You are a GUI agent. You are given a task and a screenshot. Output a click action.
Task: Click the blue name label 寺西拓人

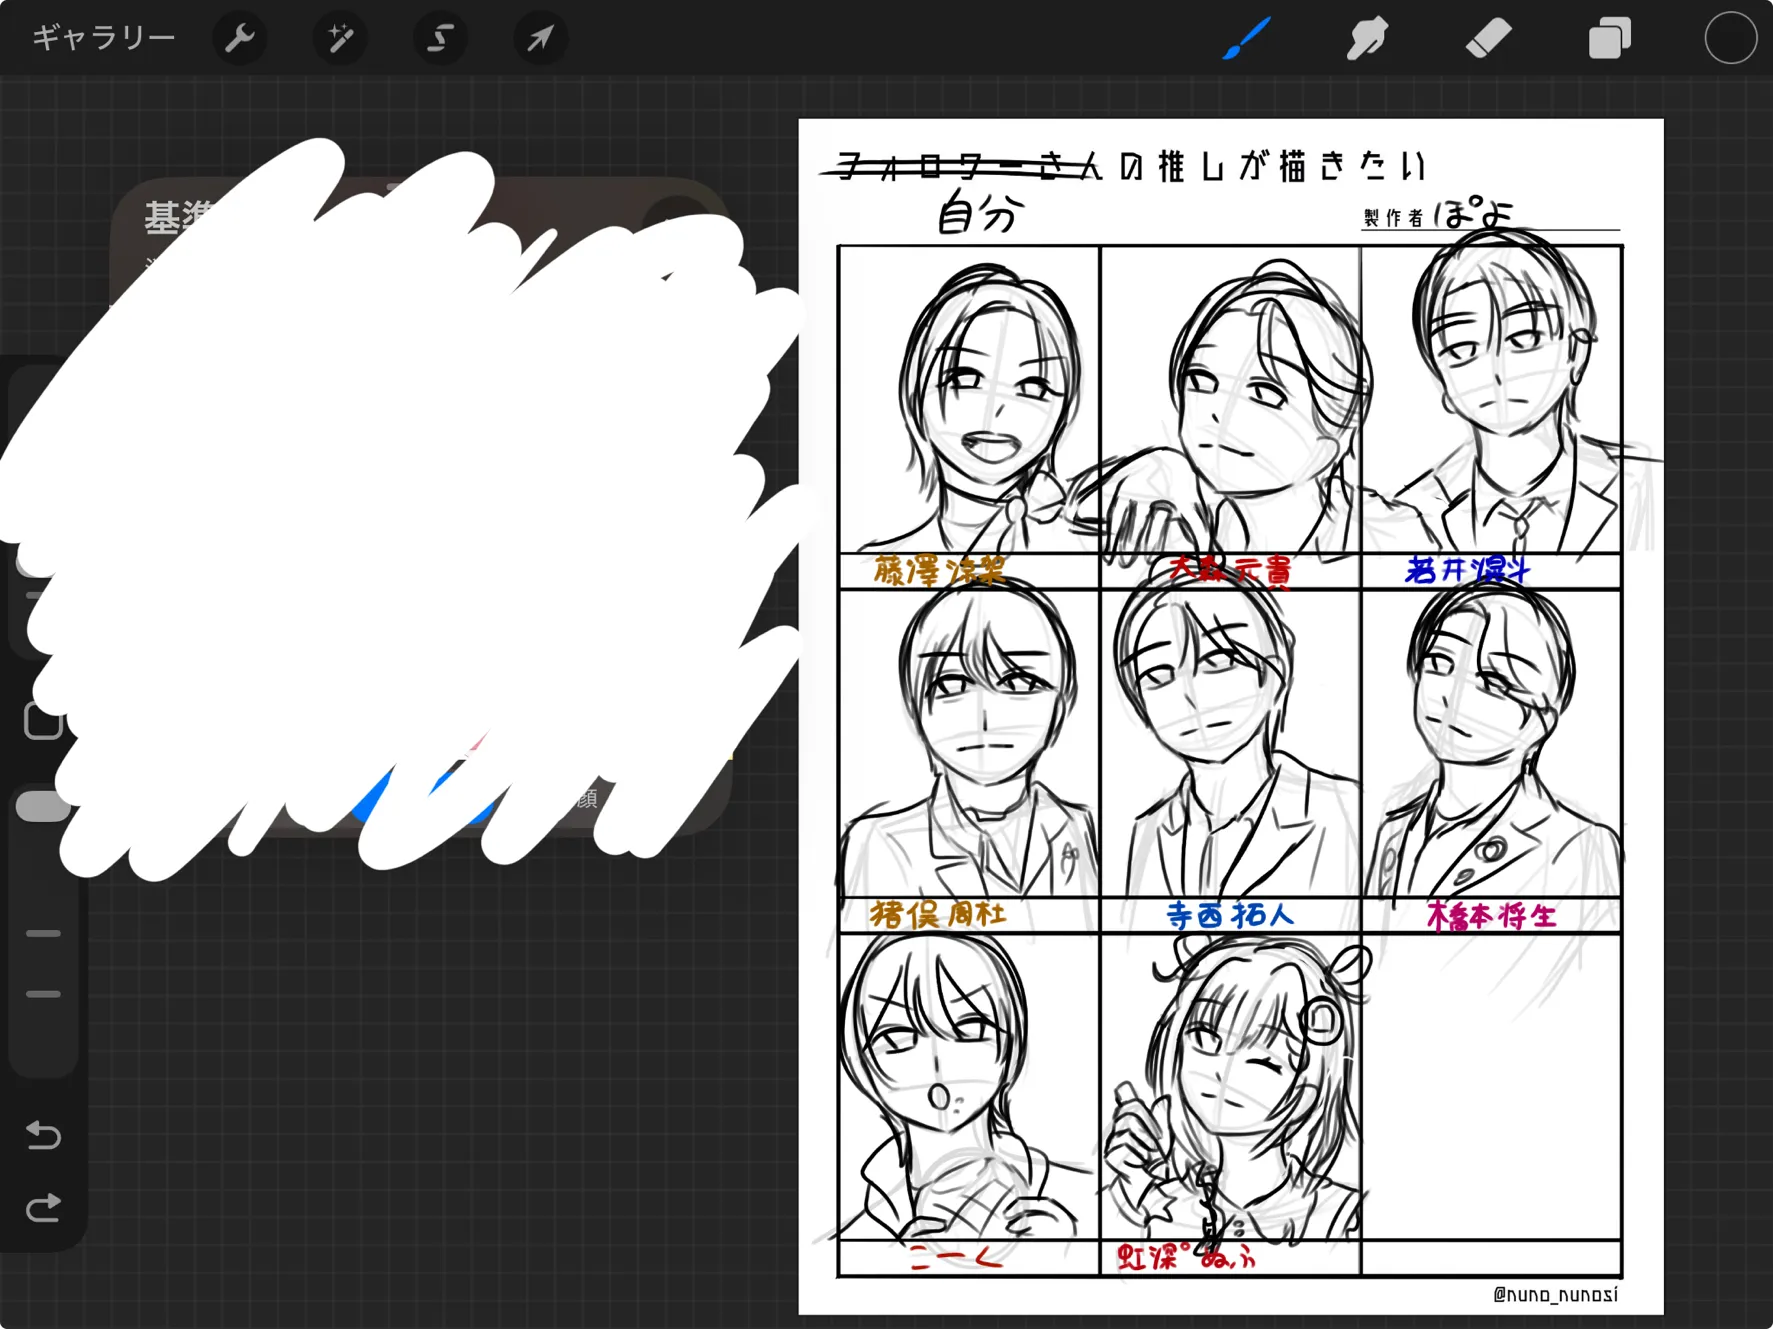tap(1230, 914)
